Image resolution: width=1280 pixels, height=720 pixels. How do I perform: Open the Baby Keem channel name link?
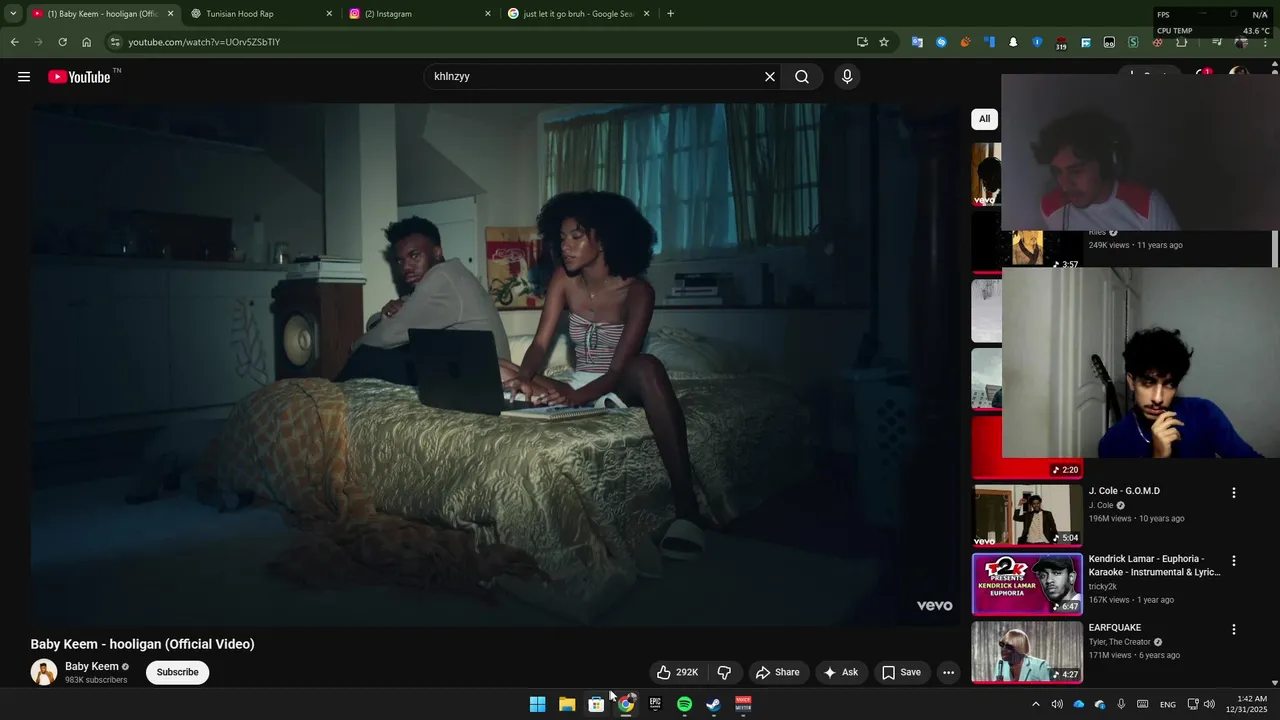92,666
